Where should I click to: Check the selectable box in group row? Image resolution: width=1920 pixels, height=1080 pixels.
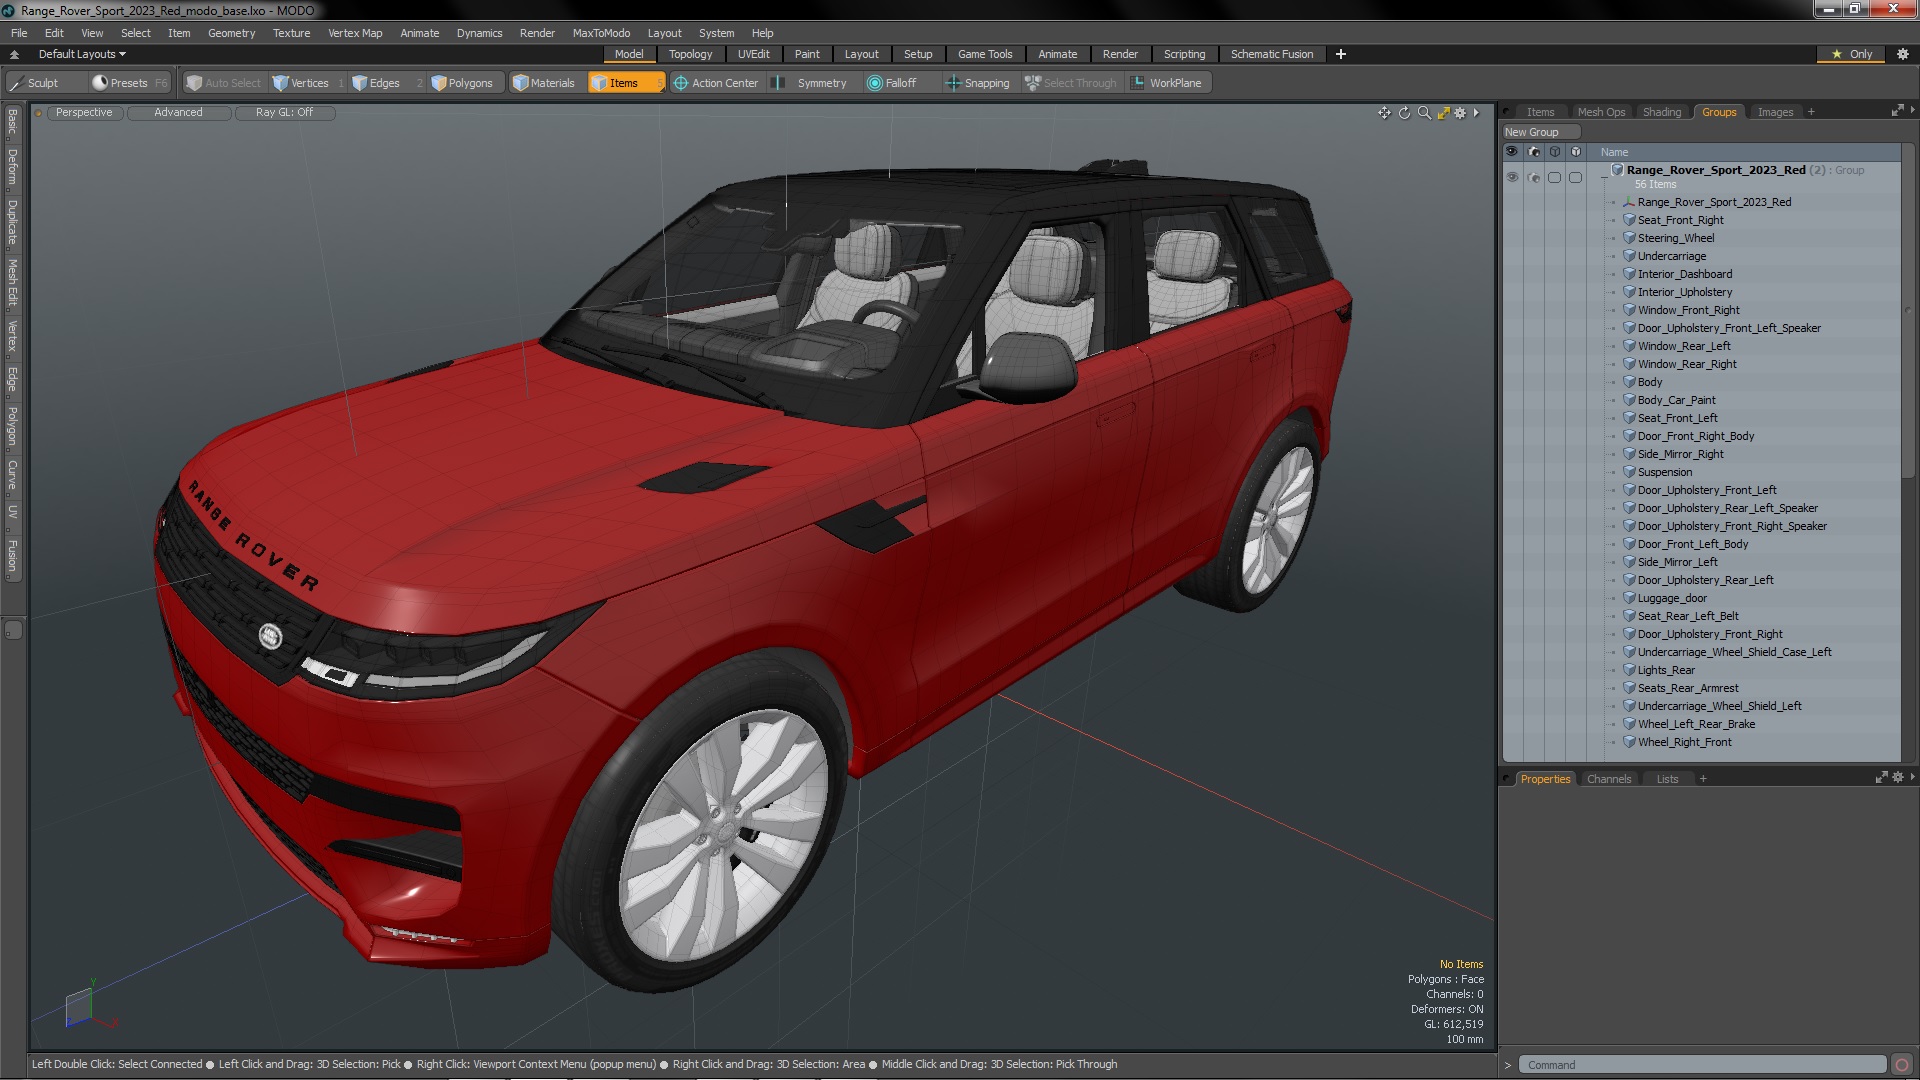click(1554, 177)
